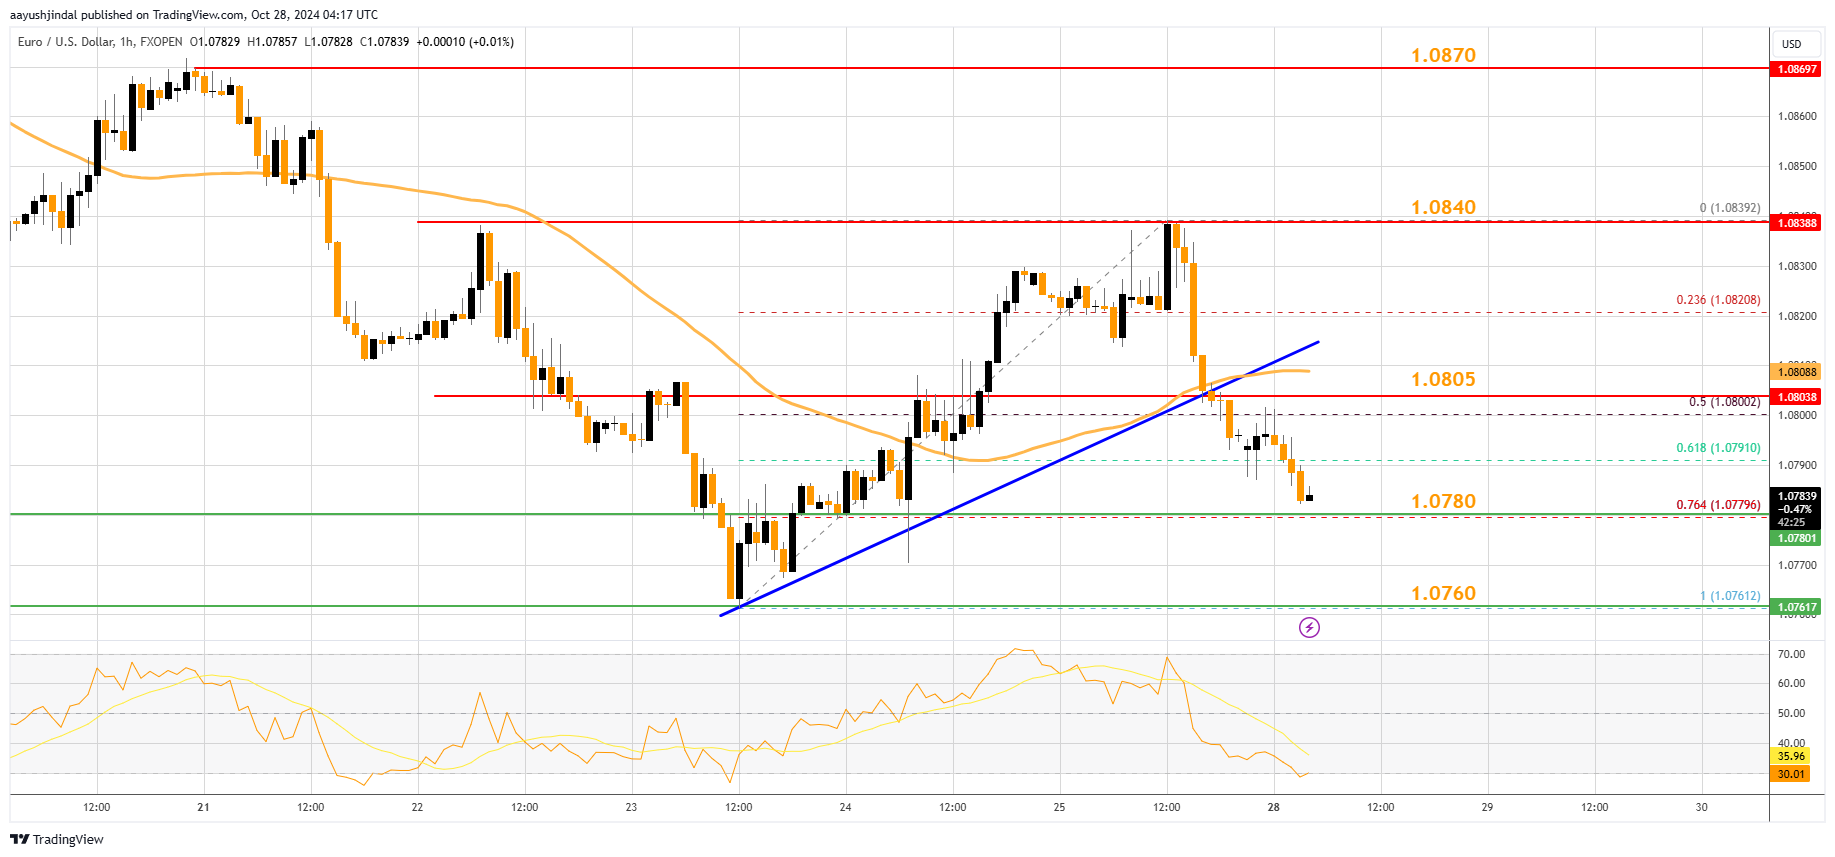Click the H1.07857 high value

272,42
